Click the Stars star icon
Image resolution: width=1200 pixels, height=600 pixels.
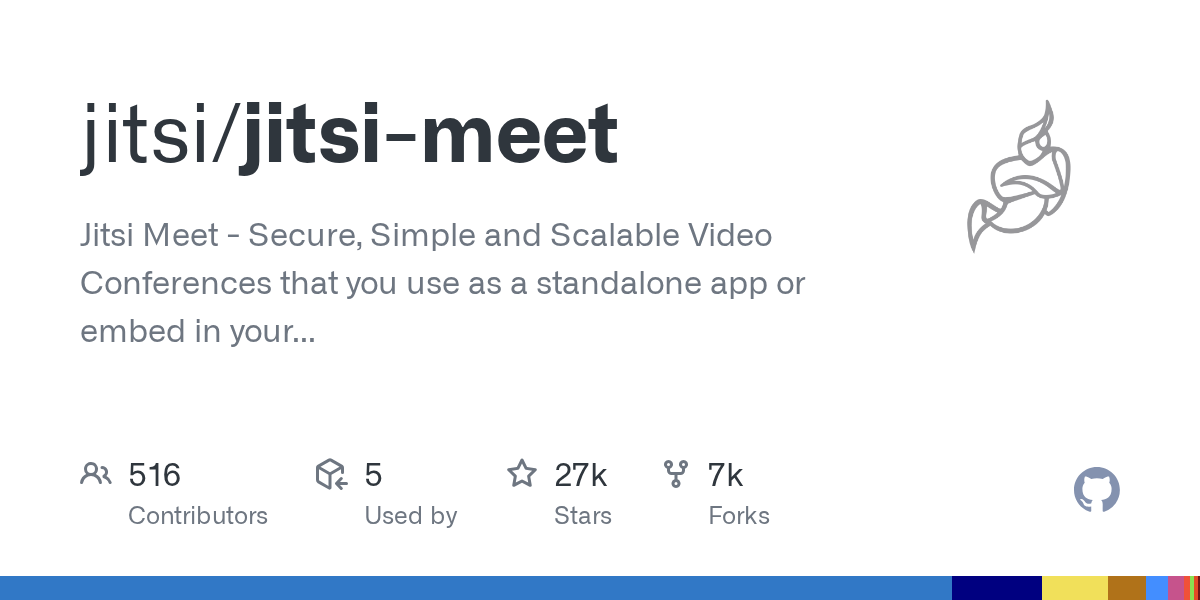(x=522, y=474)
